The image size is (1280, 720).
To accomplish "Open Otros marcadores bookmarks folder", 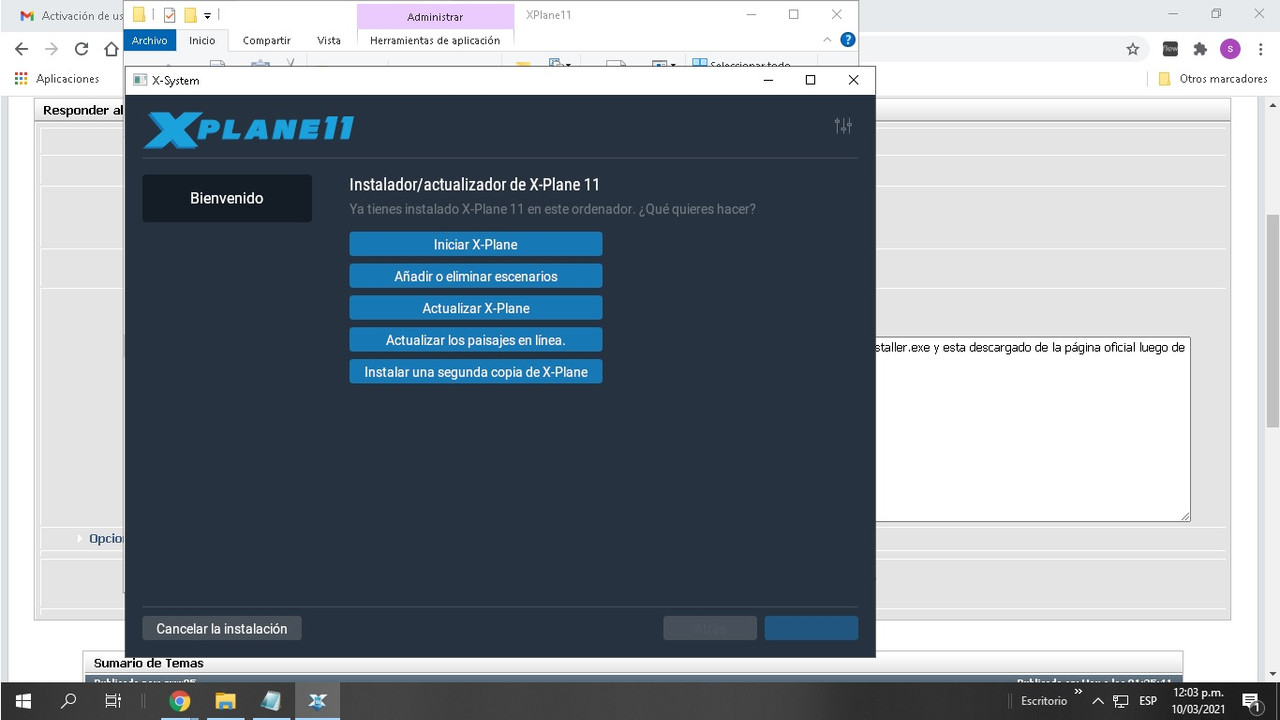I will click(x=1212, y=79).
